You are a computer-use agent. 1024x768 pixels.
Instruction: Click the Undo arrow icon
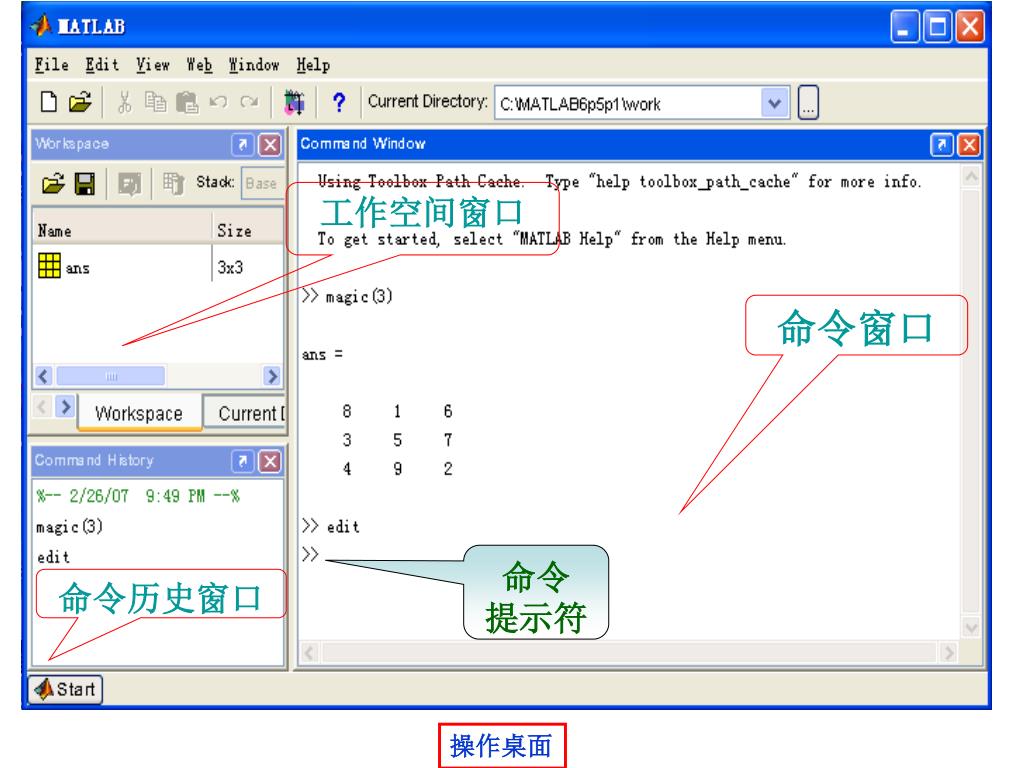pos(218,102)
